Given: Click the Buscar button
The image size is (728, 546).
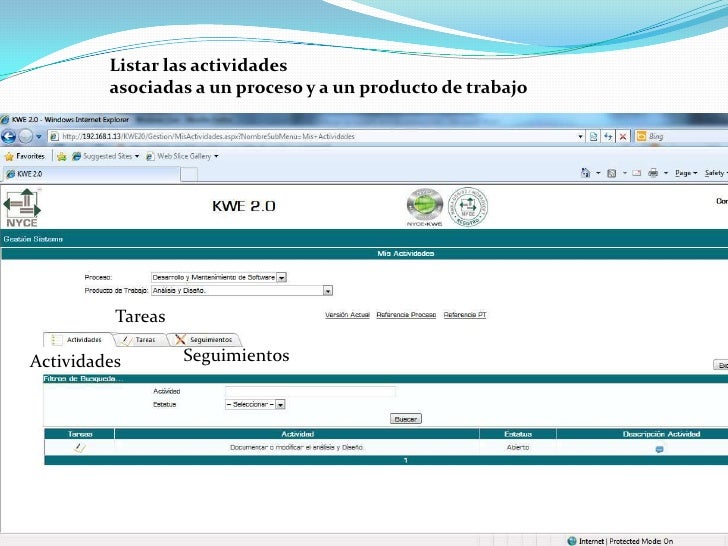Looking at the screenshot, I should 405,419.
